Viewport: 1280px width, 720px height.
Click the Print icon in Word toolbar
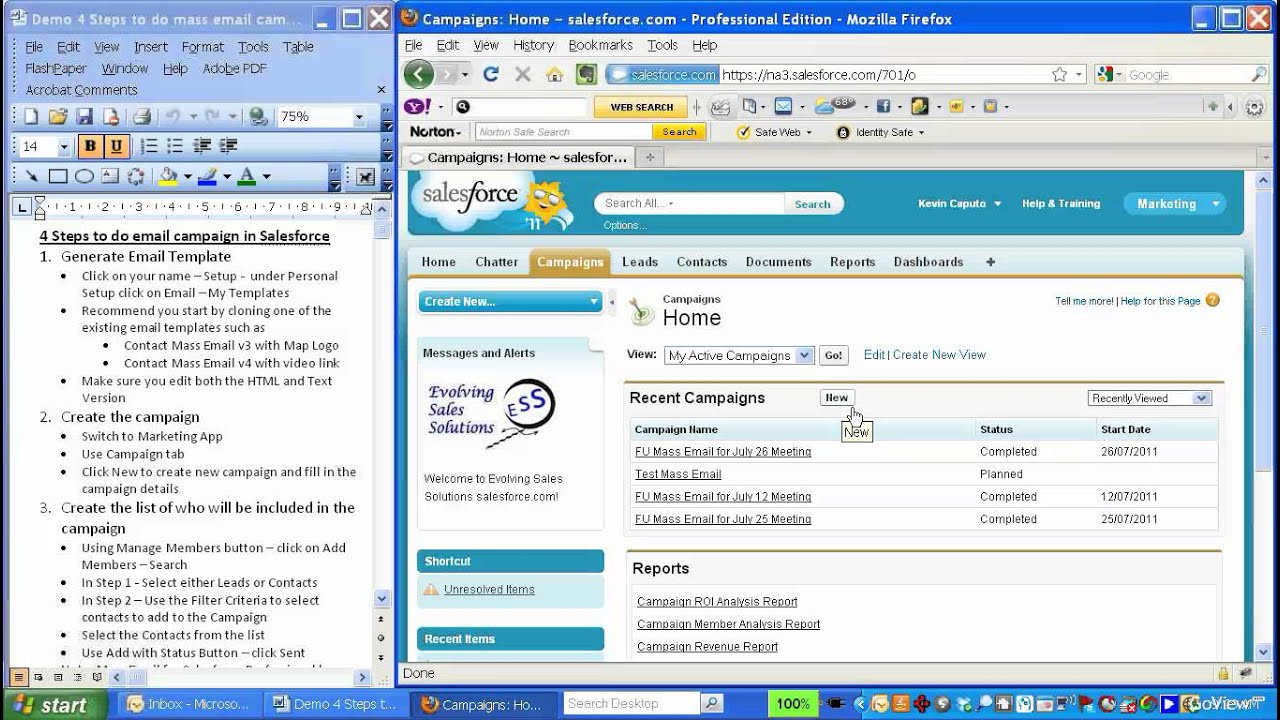pos(142,117)
